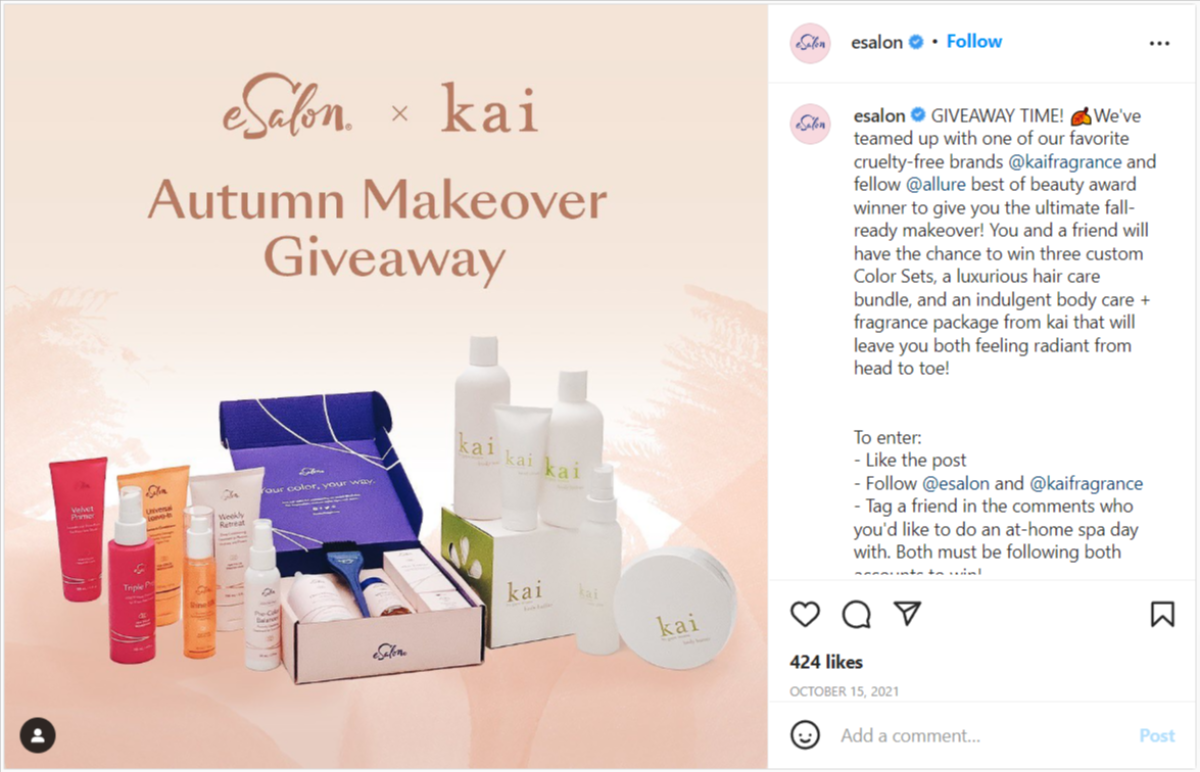This screenshot has width=1200, height=772.
Task: Open esalon avatar beside caption
Action: (x=810, y=124)
